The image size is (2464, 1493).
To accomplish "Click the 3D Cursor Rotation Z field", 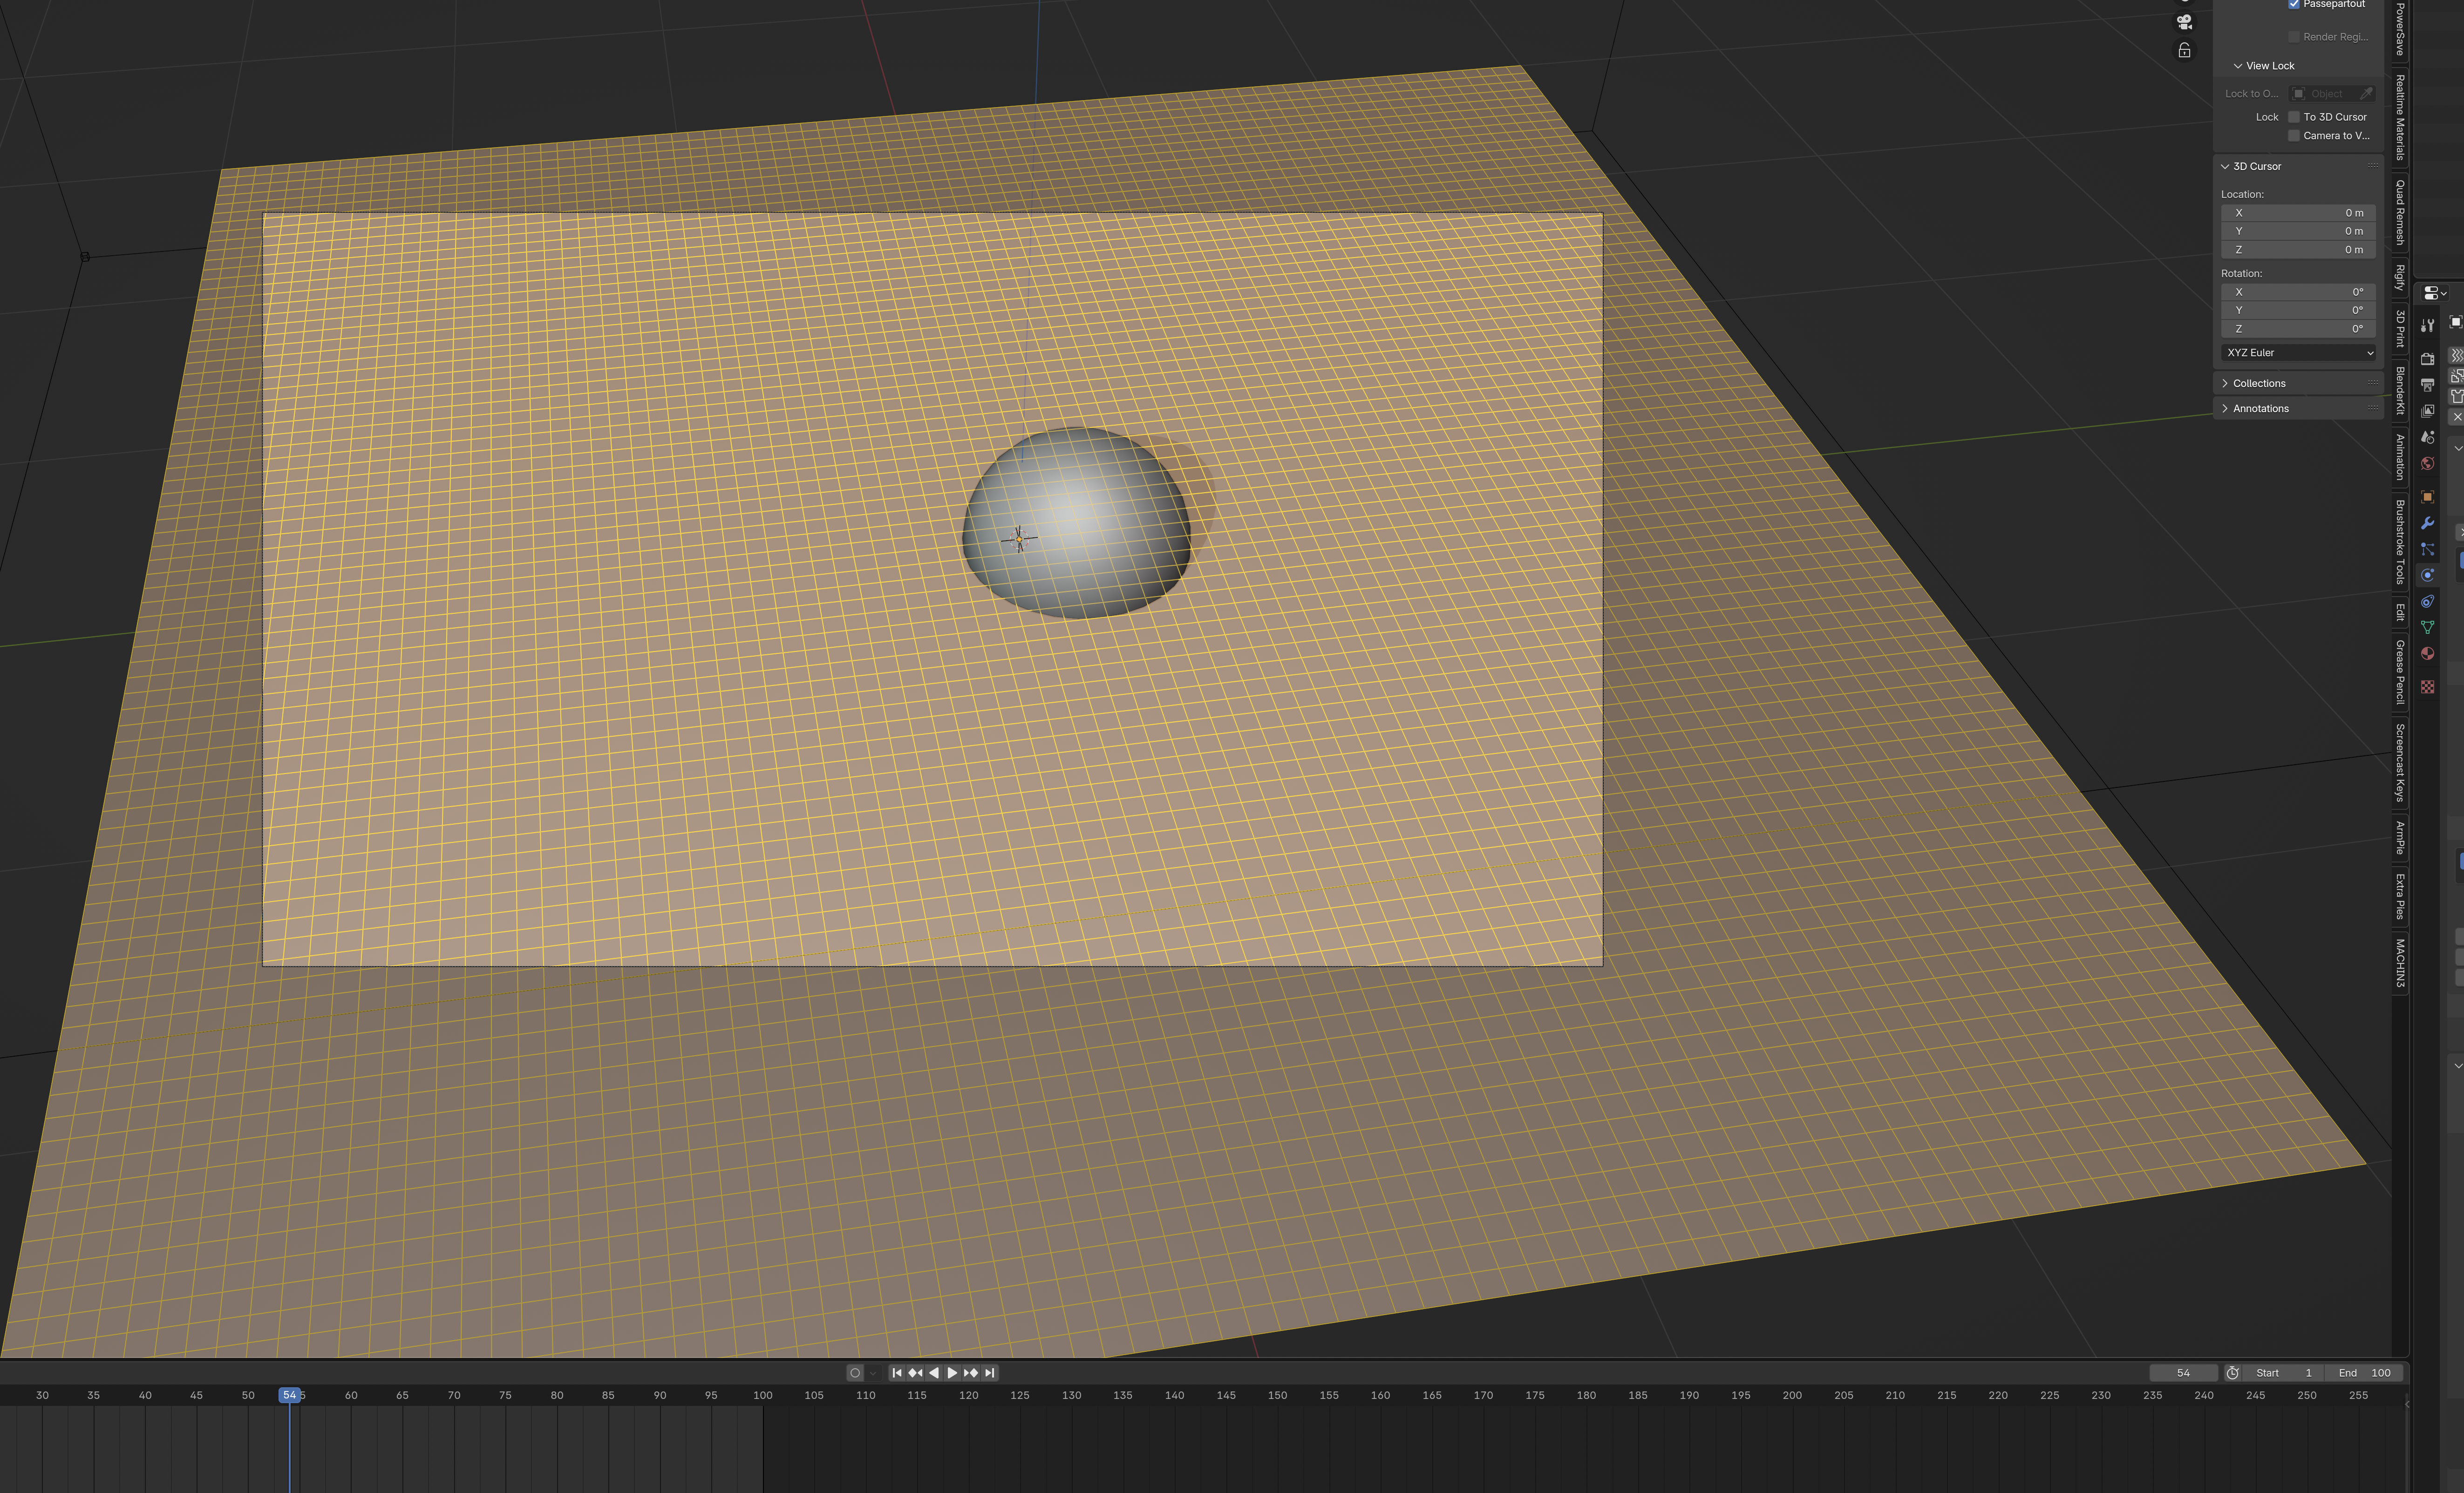I will coord(2298,329).
